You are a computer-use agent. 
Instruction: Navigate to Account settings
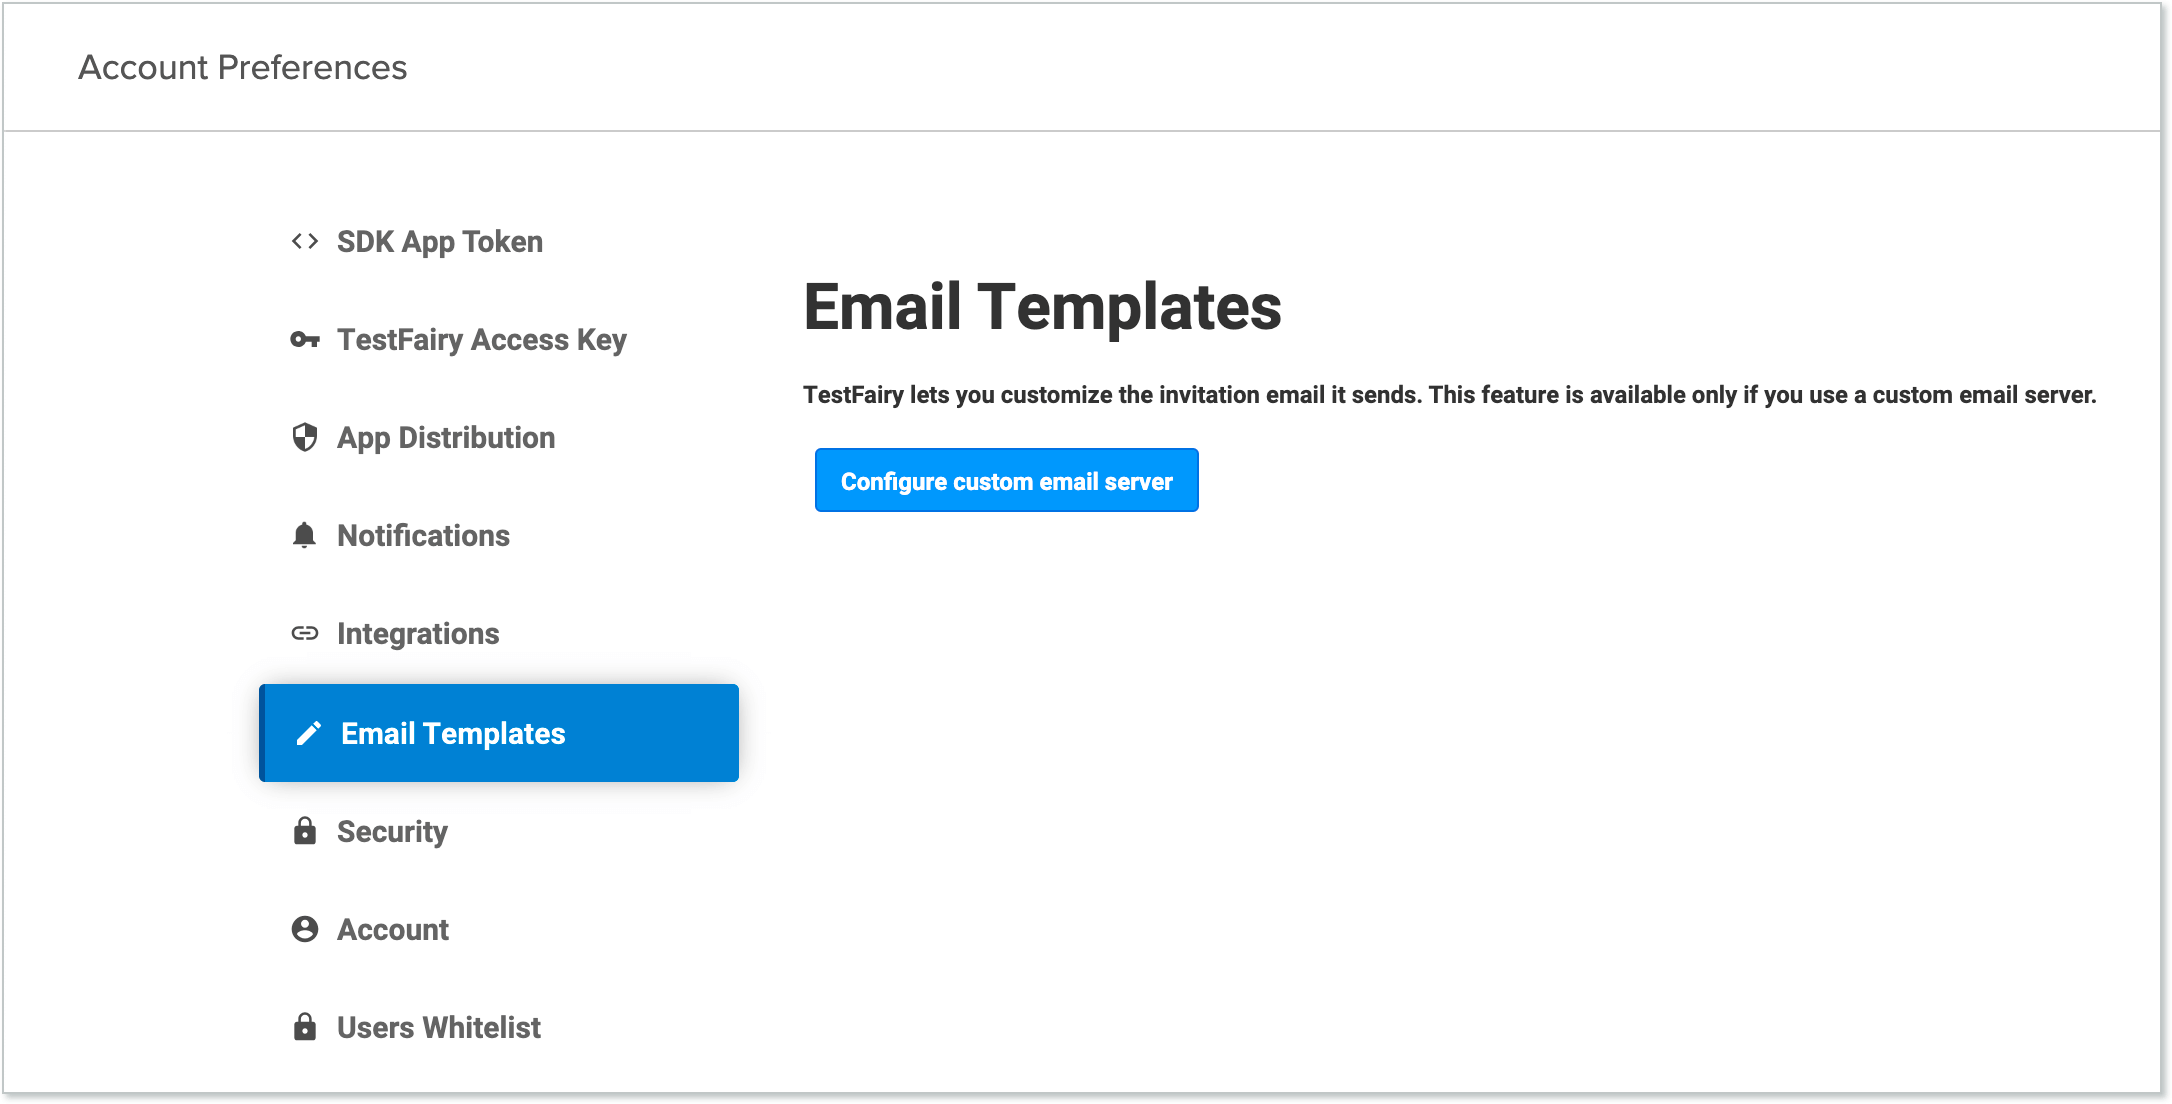(x=393, y=928)
